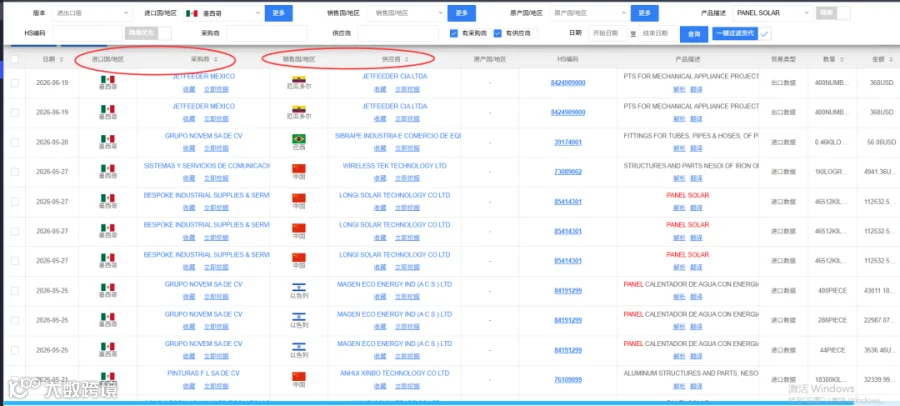900x406 pixels.
Task: Open HS code link 76109099
Action: click(x=568, y=380)
